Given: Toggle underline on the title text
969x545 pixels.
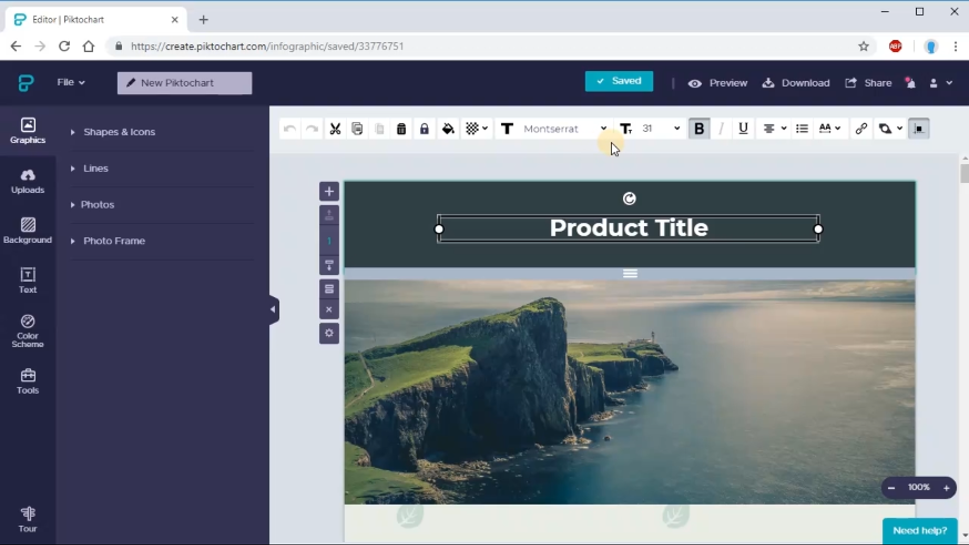Looking at the screenshot, I should coord(743,129).
